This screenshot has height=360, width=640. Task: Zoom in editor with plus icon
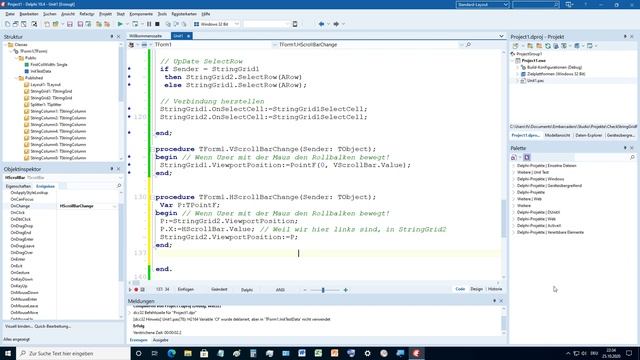click(x=346, y=290)
